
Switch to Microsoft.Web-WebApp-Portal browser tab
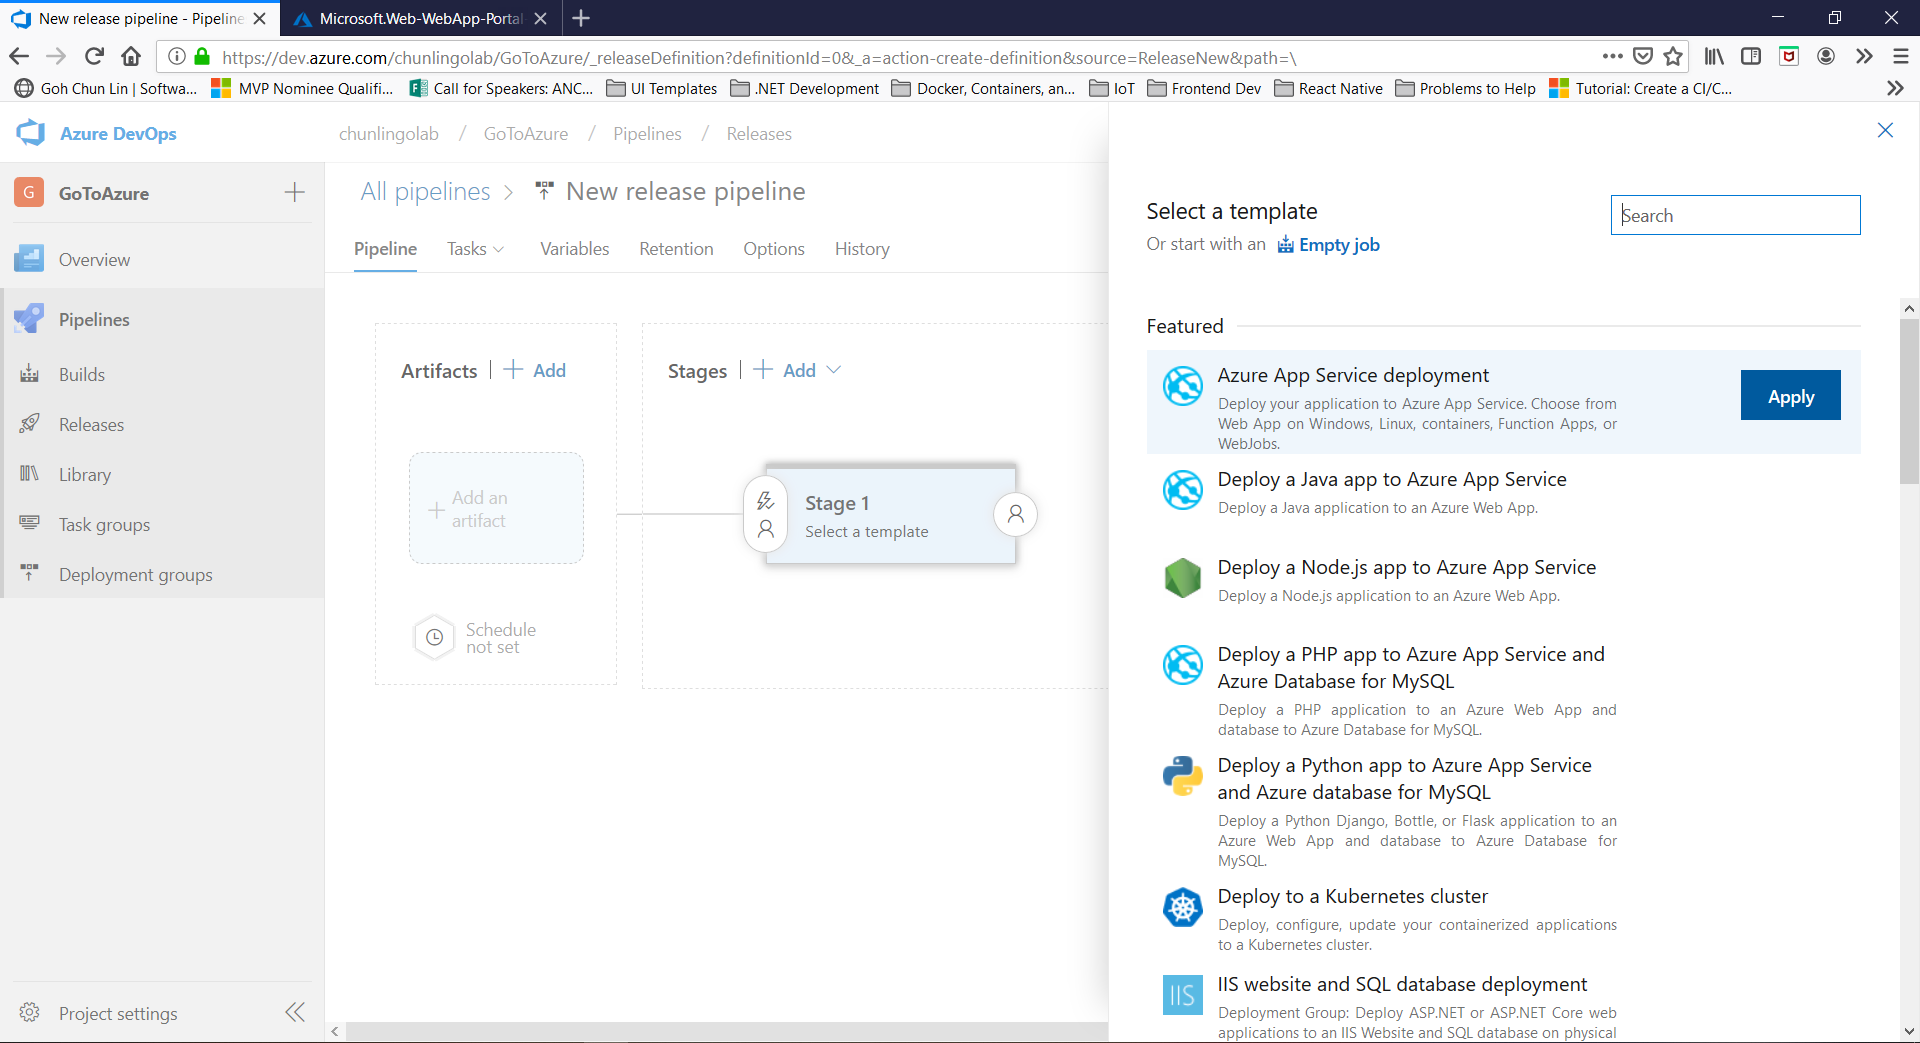(420, 18)
